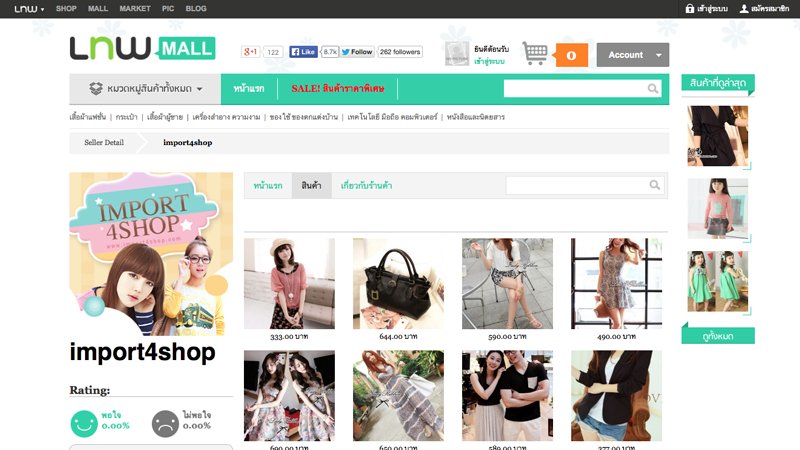The image size is (800, 450).
Task: Click the Import 4Shop banner image
Action: point(151,254)
